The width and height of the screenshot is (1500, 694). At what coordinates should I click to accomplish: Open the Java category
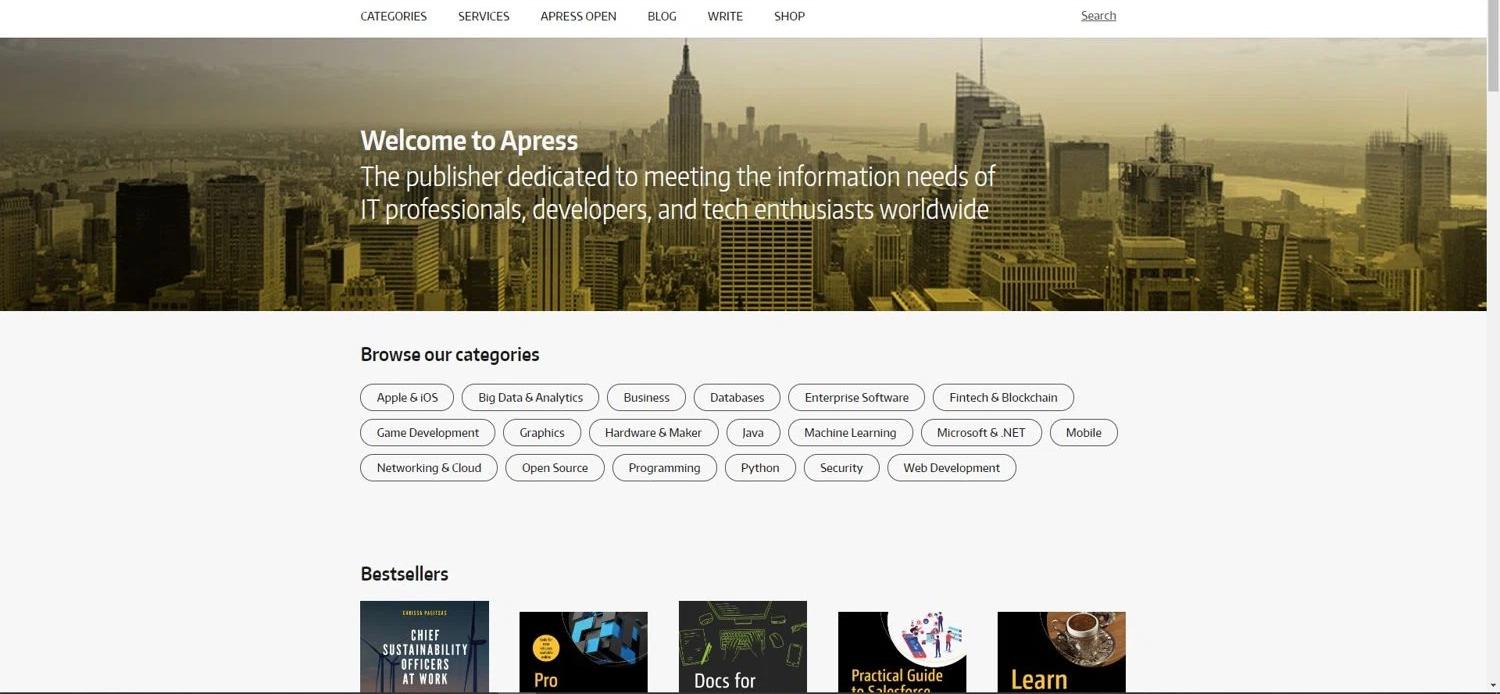[x=753, y=432]
